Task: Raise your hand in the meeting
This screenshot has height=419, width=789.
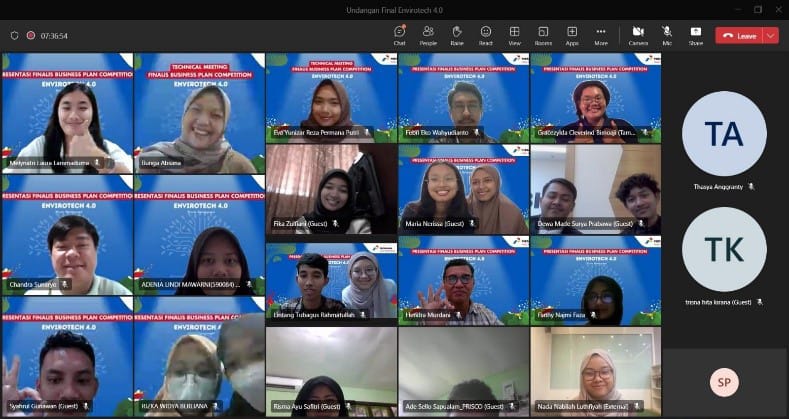Action: (456, 35)
